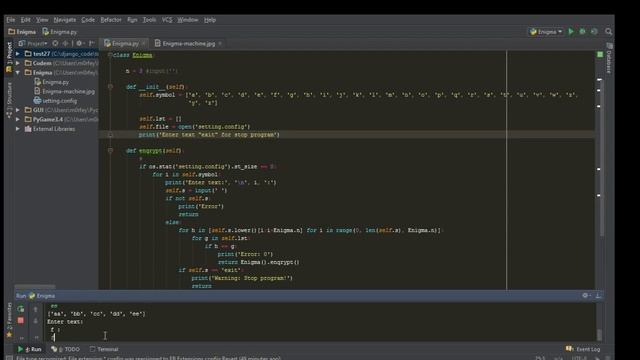
Task: Open Project panel gear settings
Action: click(x=80, y=43)
